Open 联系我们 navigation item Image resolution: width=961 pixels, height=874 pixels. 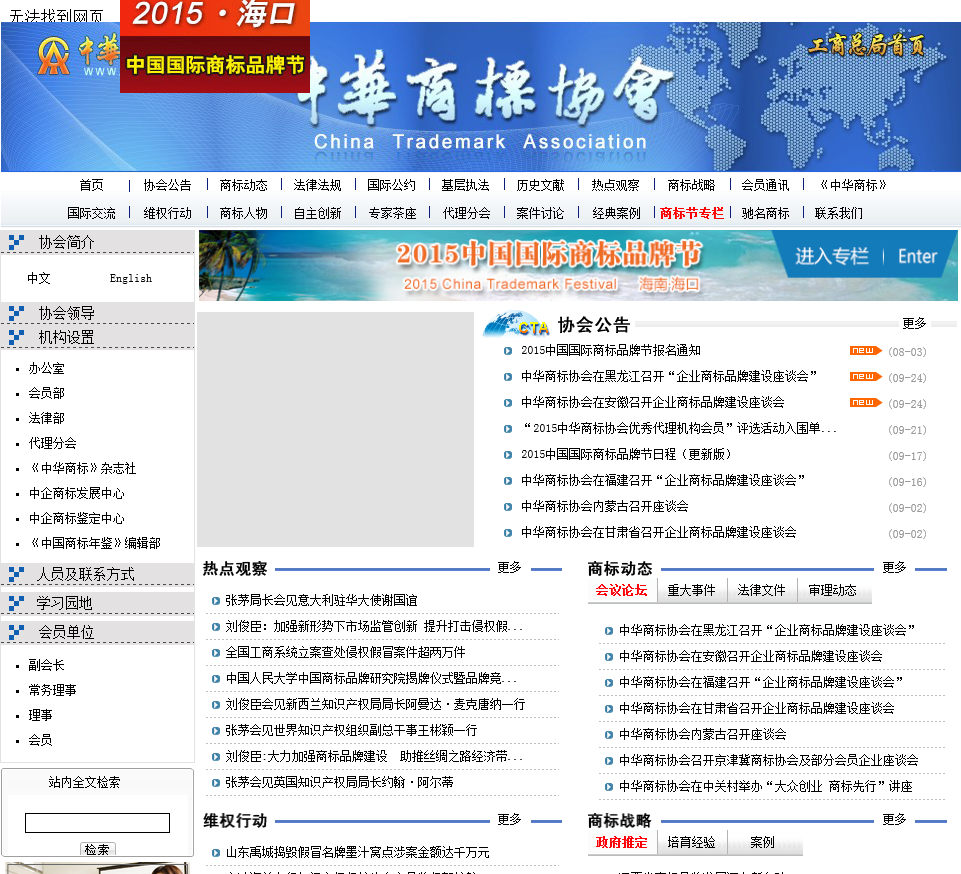838,213
